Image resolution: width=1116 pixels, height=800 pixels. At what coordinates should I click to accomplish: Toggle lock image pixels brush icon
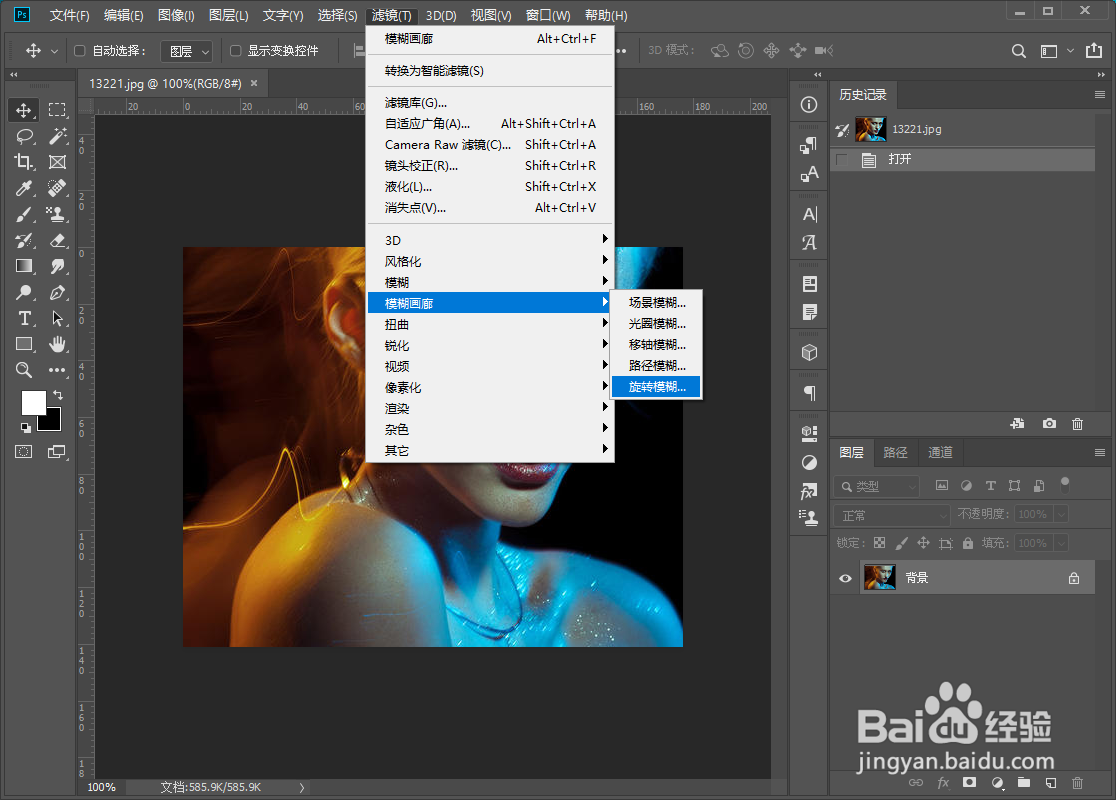(901, 543)
